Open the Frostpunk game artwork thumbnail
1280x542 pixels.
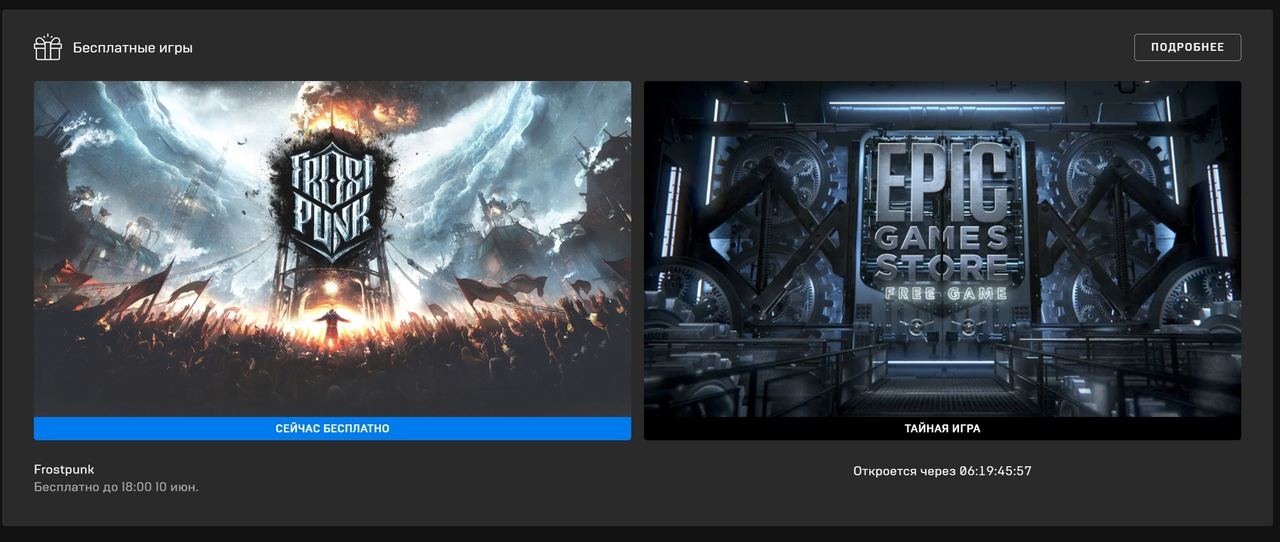click(x=332, y=249)
